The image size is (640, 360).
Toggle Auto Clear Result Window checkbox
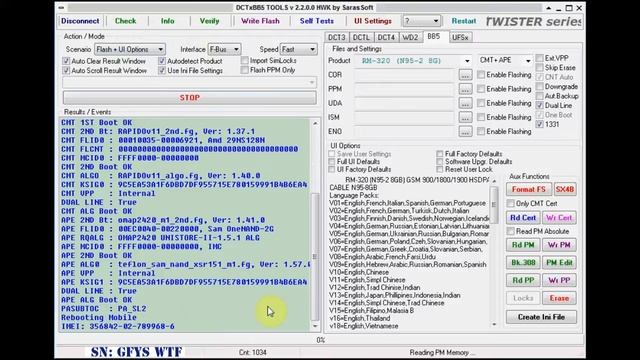66,61
